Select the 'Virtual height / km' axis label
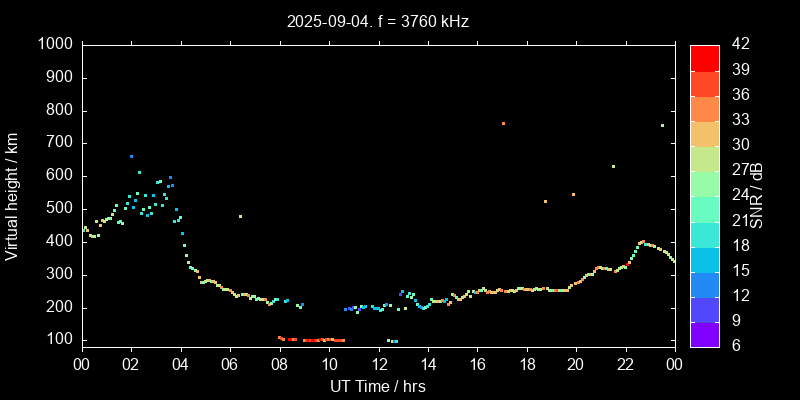The width and height of the screenshot is (800, 400). (x=12, y=195)
